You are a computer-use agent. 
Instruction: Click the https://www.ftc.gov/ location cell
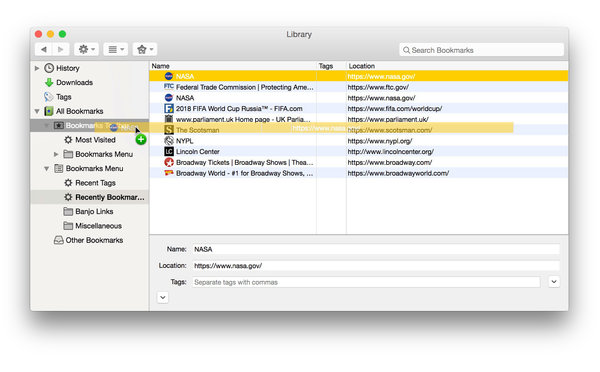pyautogui.click(x=378, y=87)
